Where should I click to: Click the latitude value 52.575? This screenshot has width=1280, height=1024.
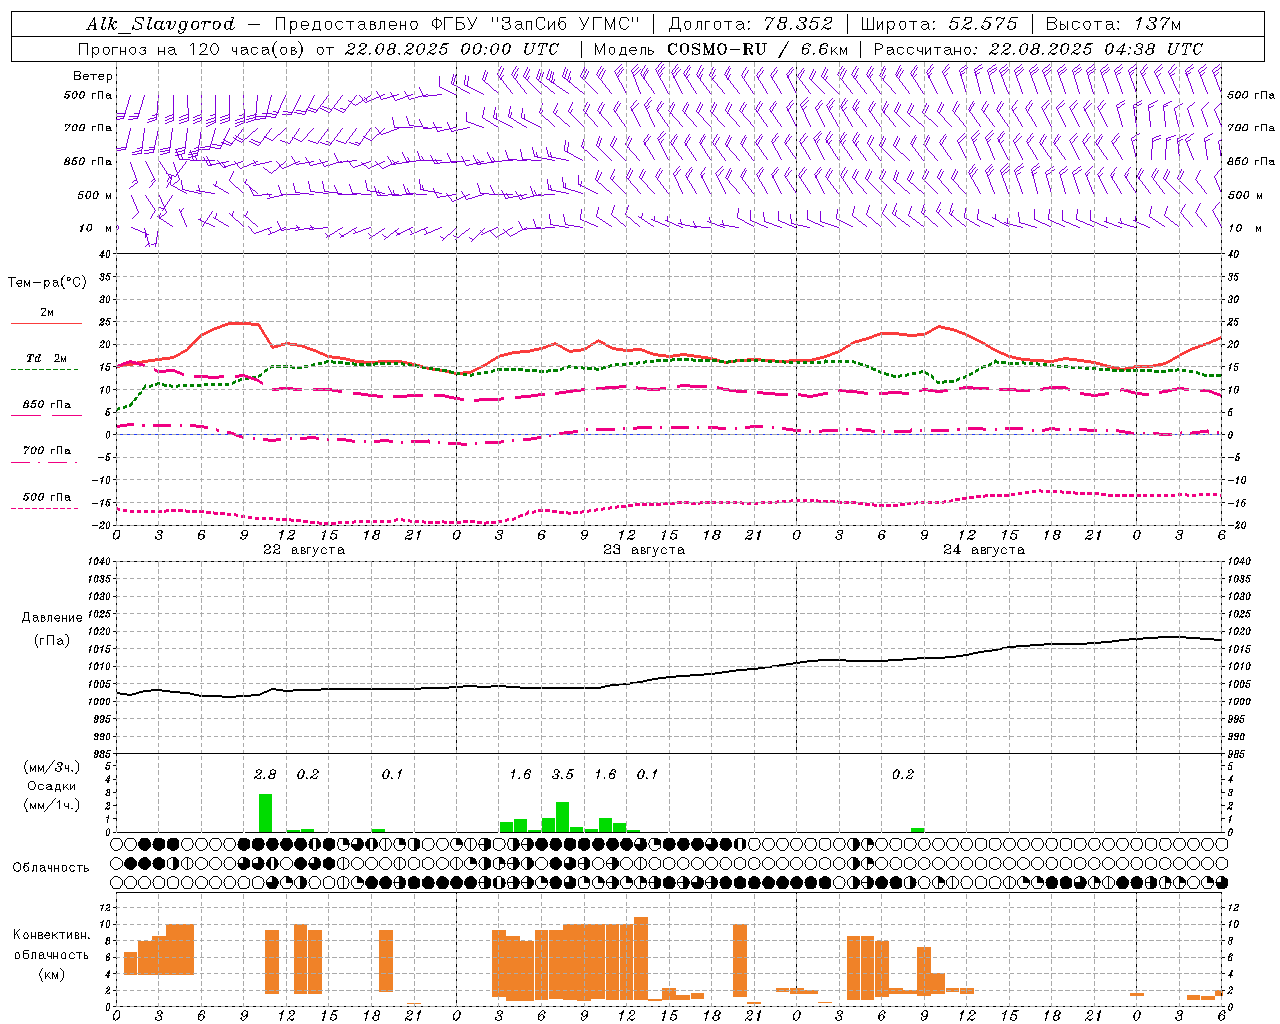[983, 24]
